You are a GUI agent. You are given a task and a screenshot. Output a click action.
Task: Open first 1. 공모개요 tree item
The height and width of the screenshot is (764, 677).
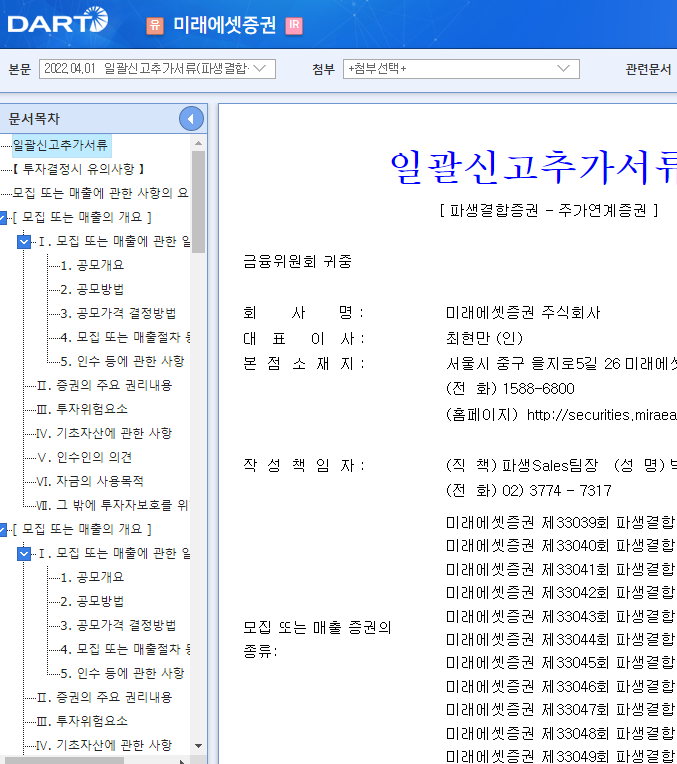[92, 265]
